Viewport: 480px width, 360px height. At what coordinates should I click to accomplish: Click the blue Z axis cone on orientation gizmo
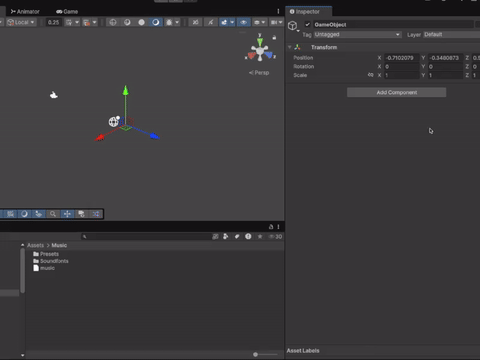pos(269,55)
